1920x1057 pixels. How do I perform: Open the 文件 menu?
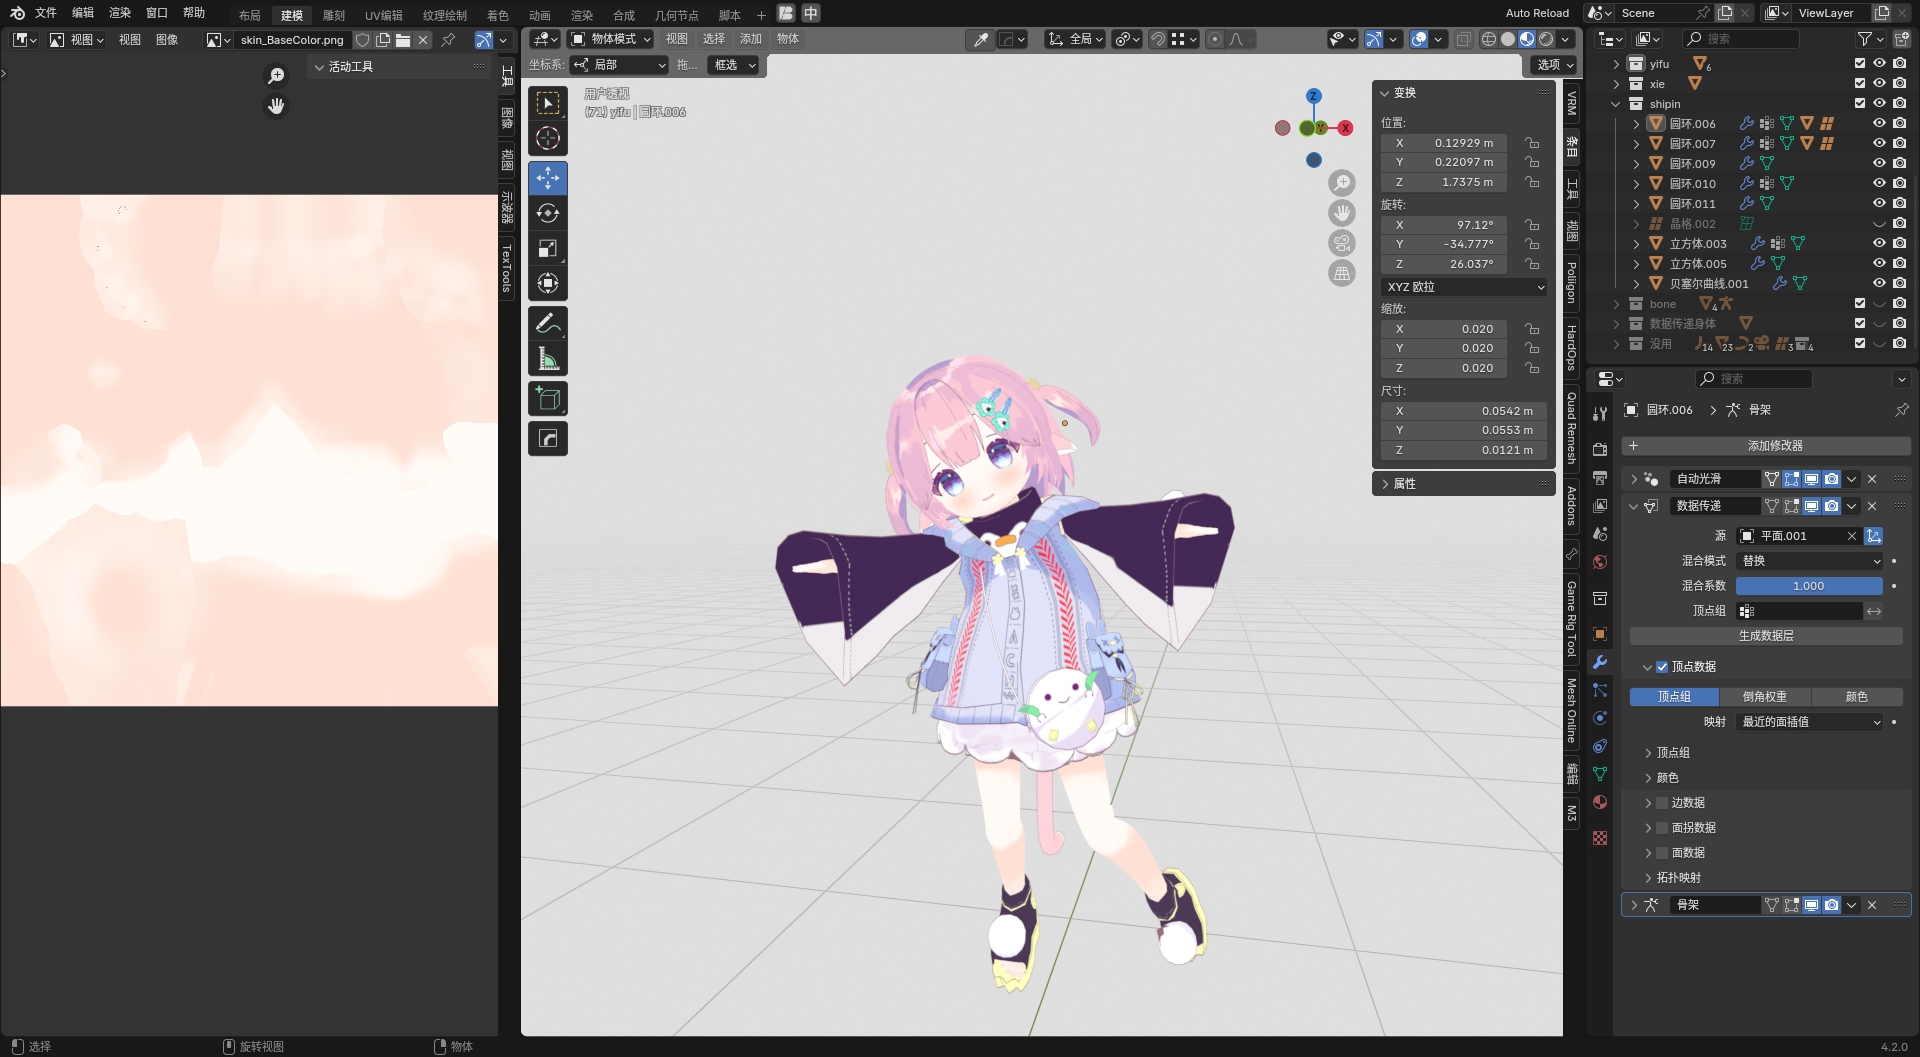(46, 13)
